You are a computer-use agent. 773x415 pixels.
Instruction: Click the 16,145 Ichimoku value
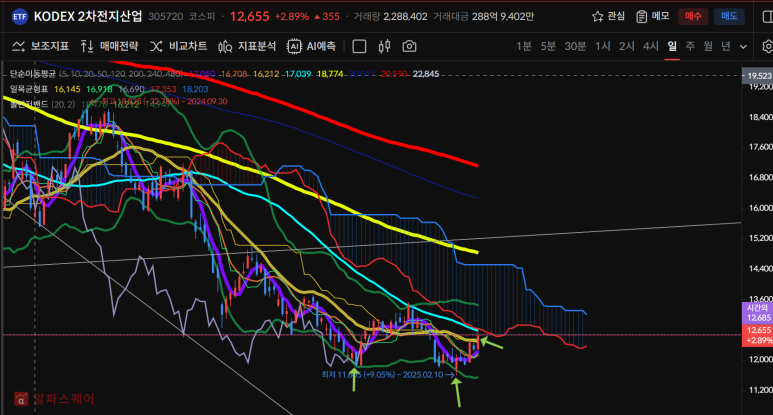(x=67, y=89)
